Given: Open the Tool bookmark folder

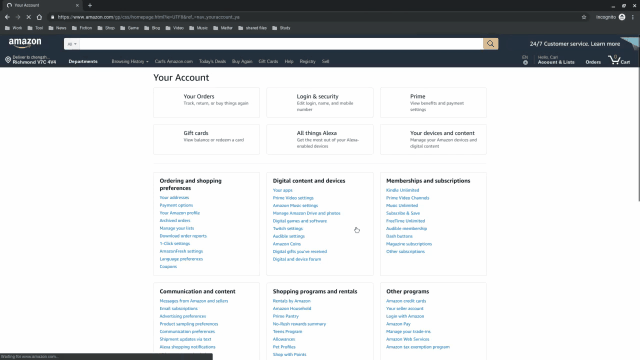Looking at the screenshot, I should 35,28.
